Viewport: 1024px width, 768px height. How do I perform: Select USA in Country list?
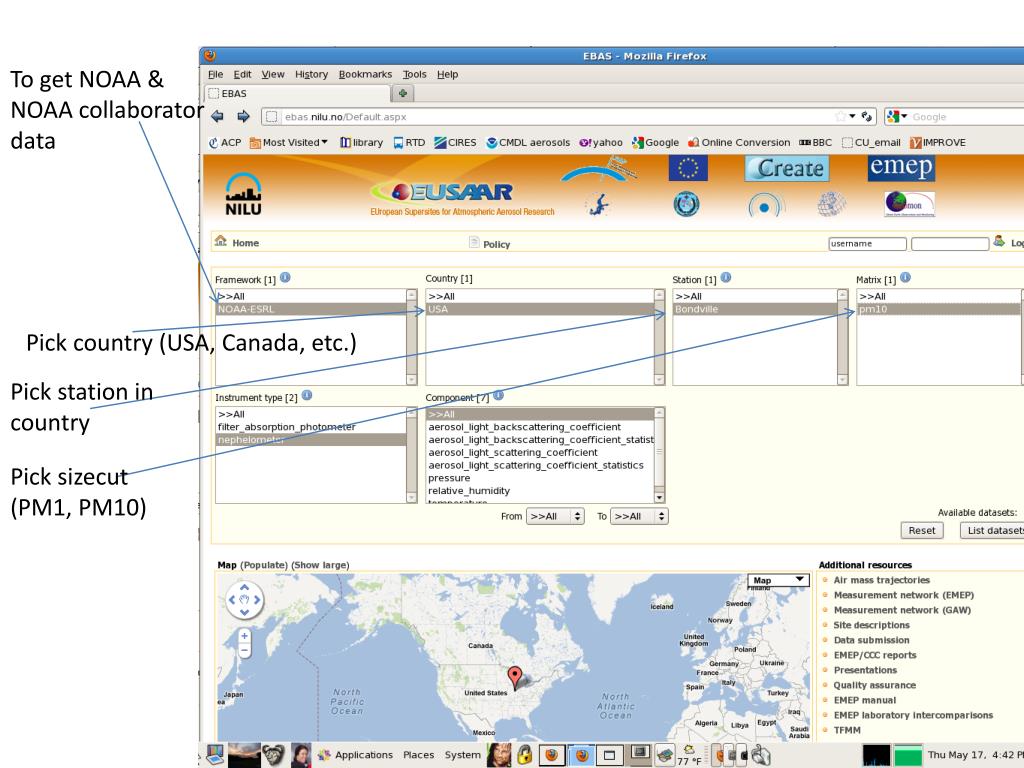[x=539, y=309]
